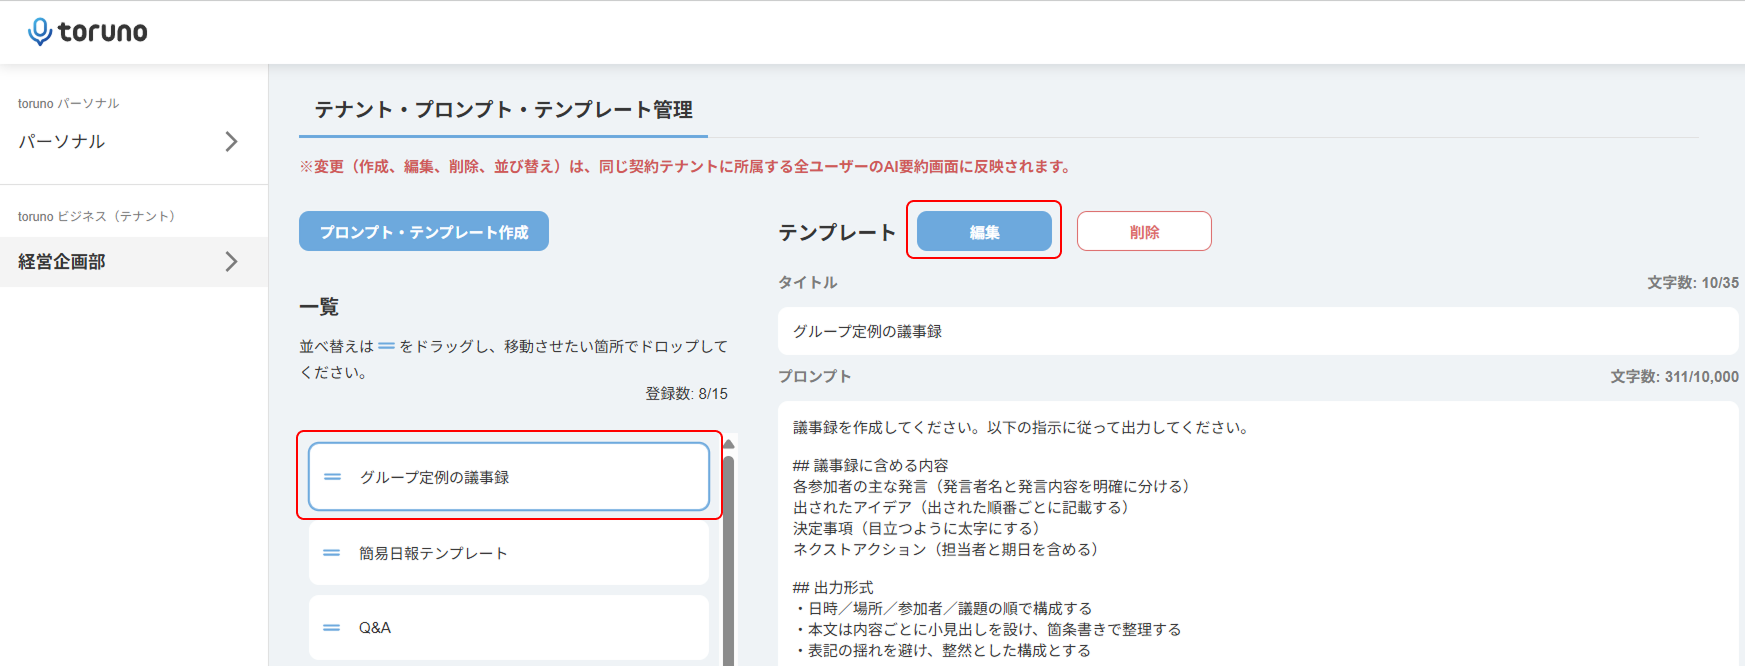The height and width of the screenshot is (666, 1745).
Task: Select the Q&A list item
Action: (509, 628)
